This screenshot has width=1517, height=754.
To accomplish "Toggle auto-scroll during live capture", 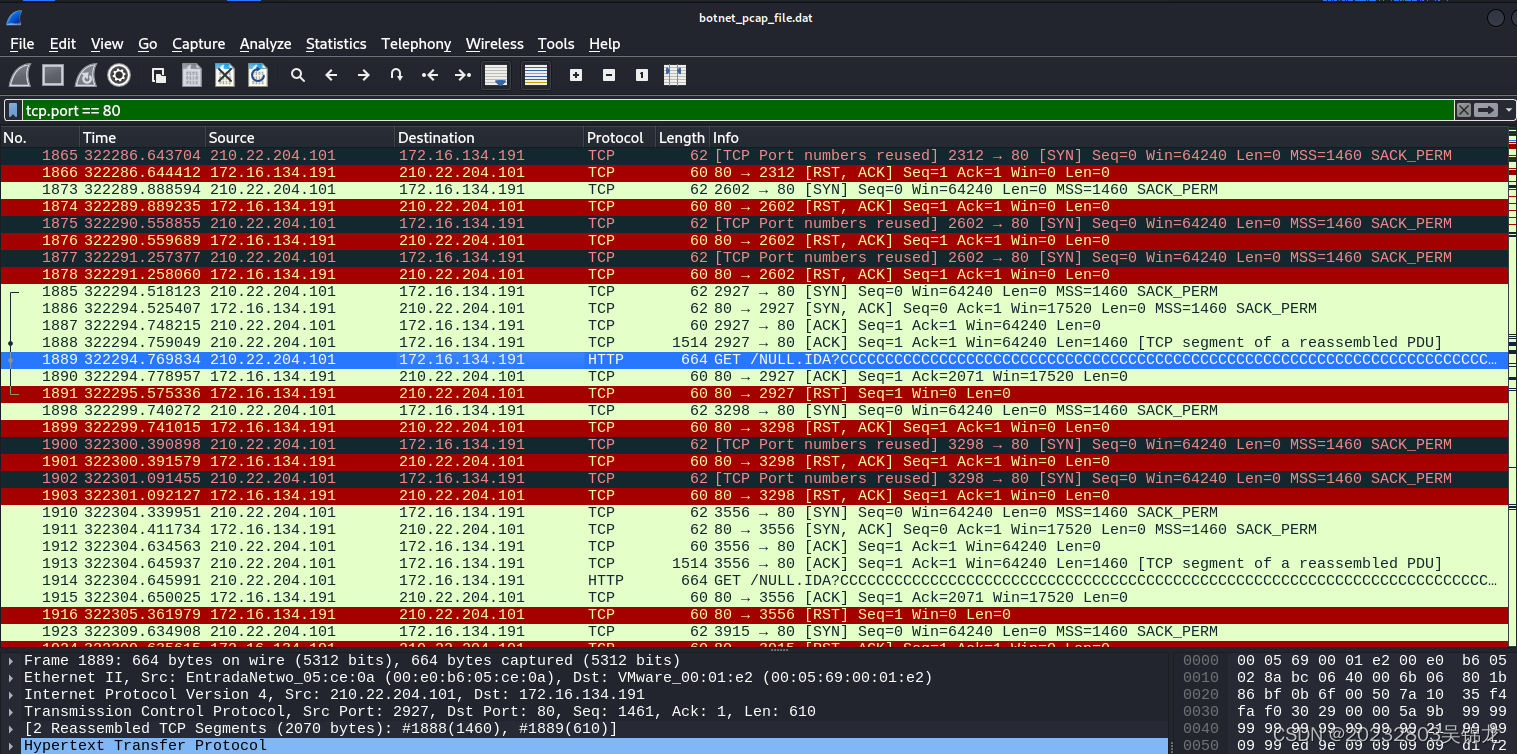I will pos(495,75).
